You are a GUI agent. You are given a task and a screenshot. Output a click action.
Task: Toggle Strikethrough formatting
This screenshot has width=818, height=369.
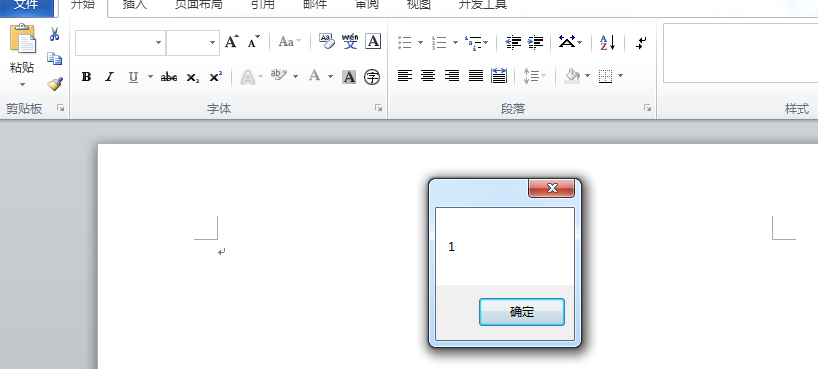click(x=169, y=77)
